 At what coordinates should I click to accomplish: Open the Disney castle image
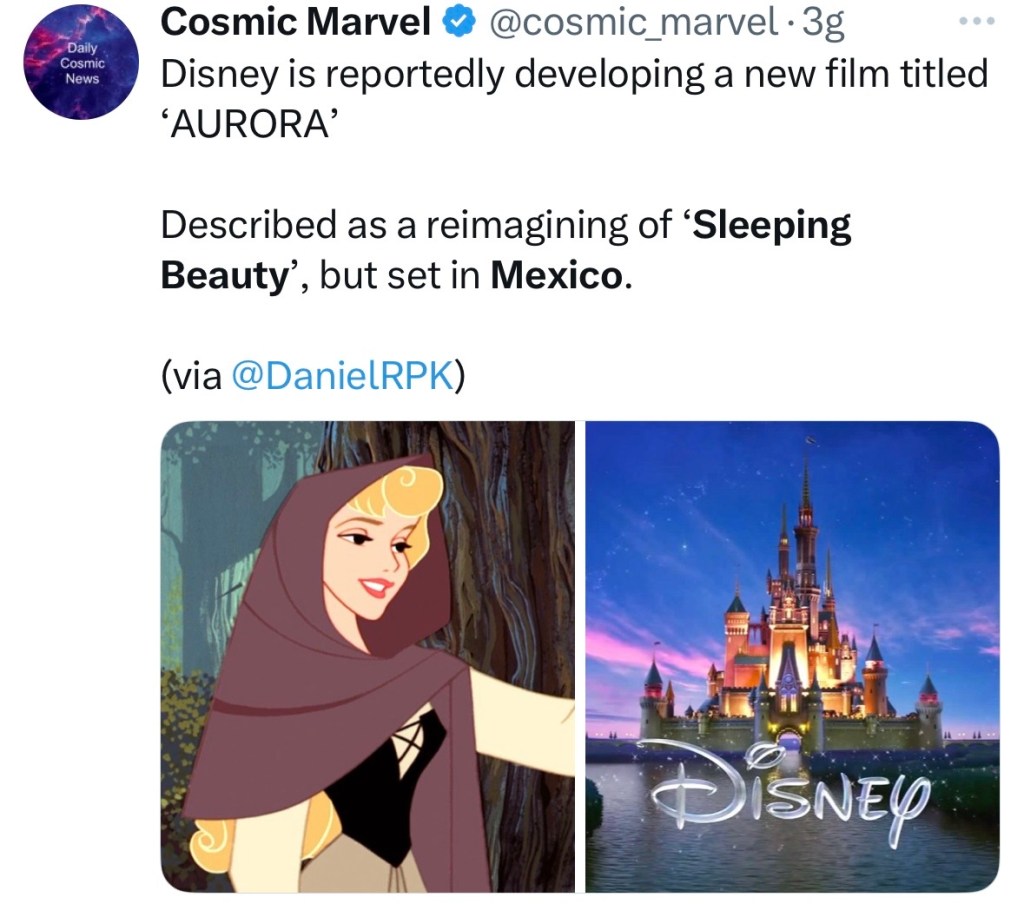[x=792, y=656]
